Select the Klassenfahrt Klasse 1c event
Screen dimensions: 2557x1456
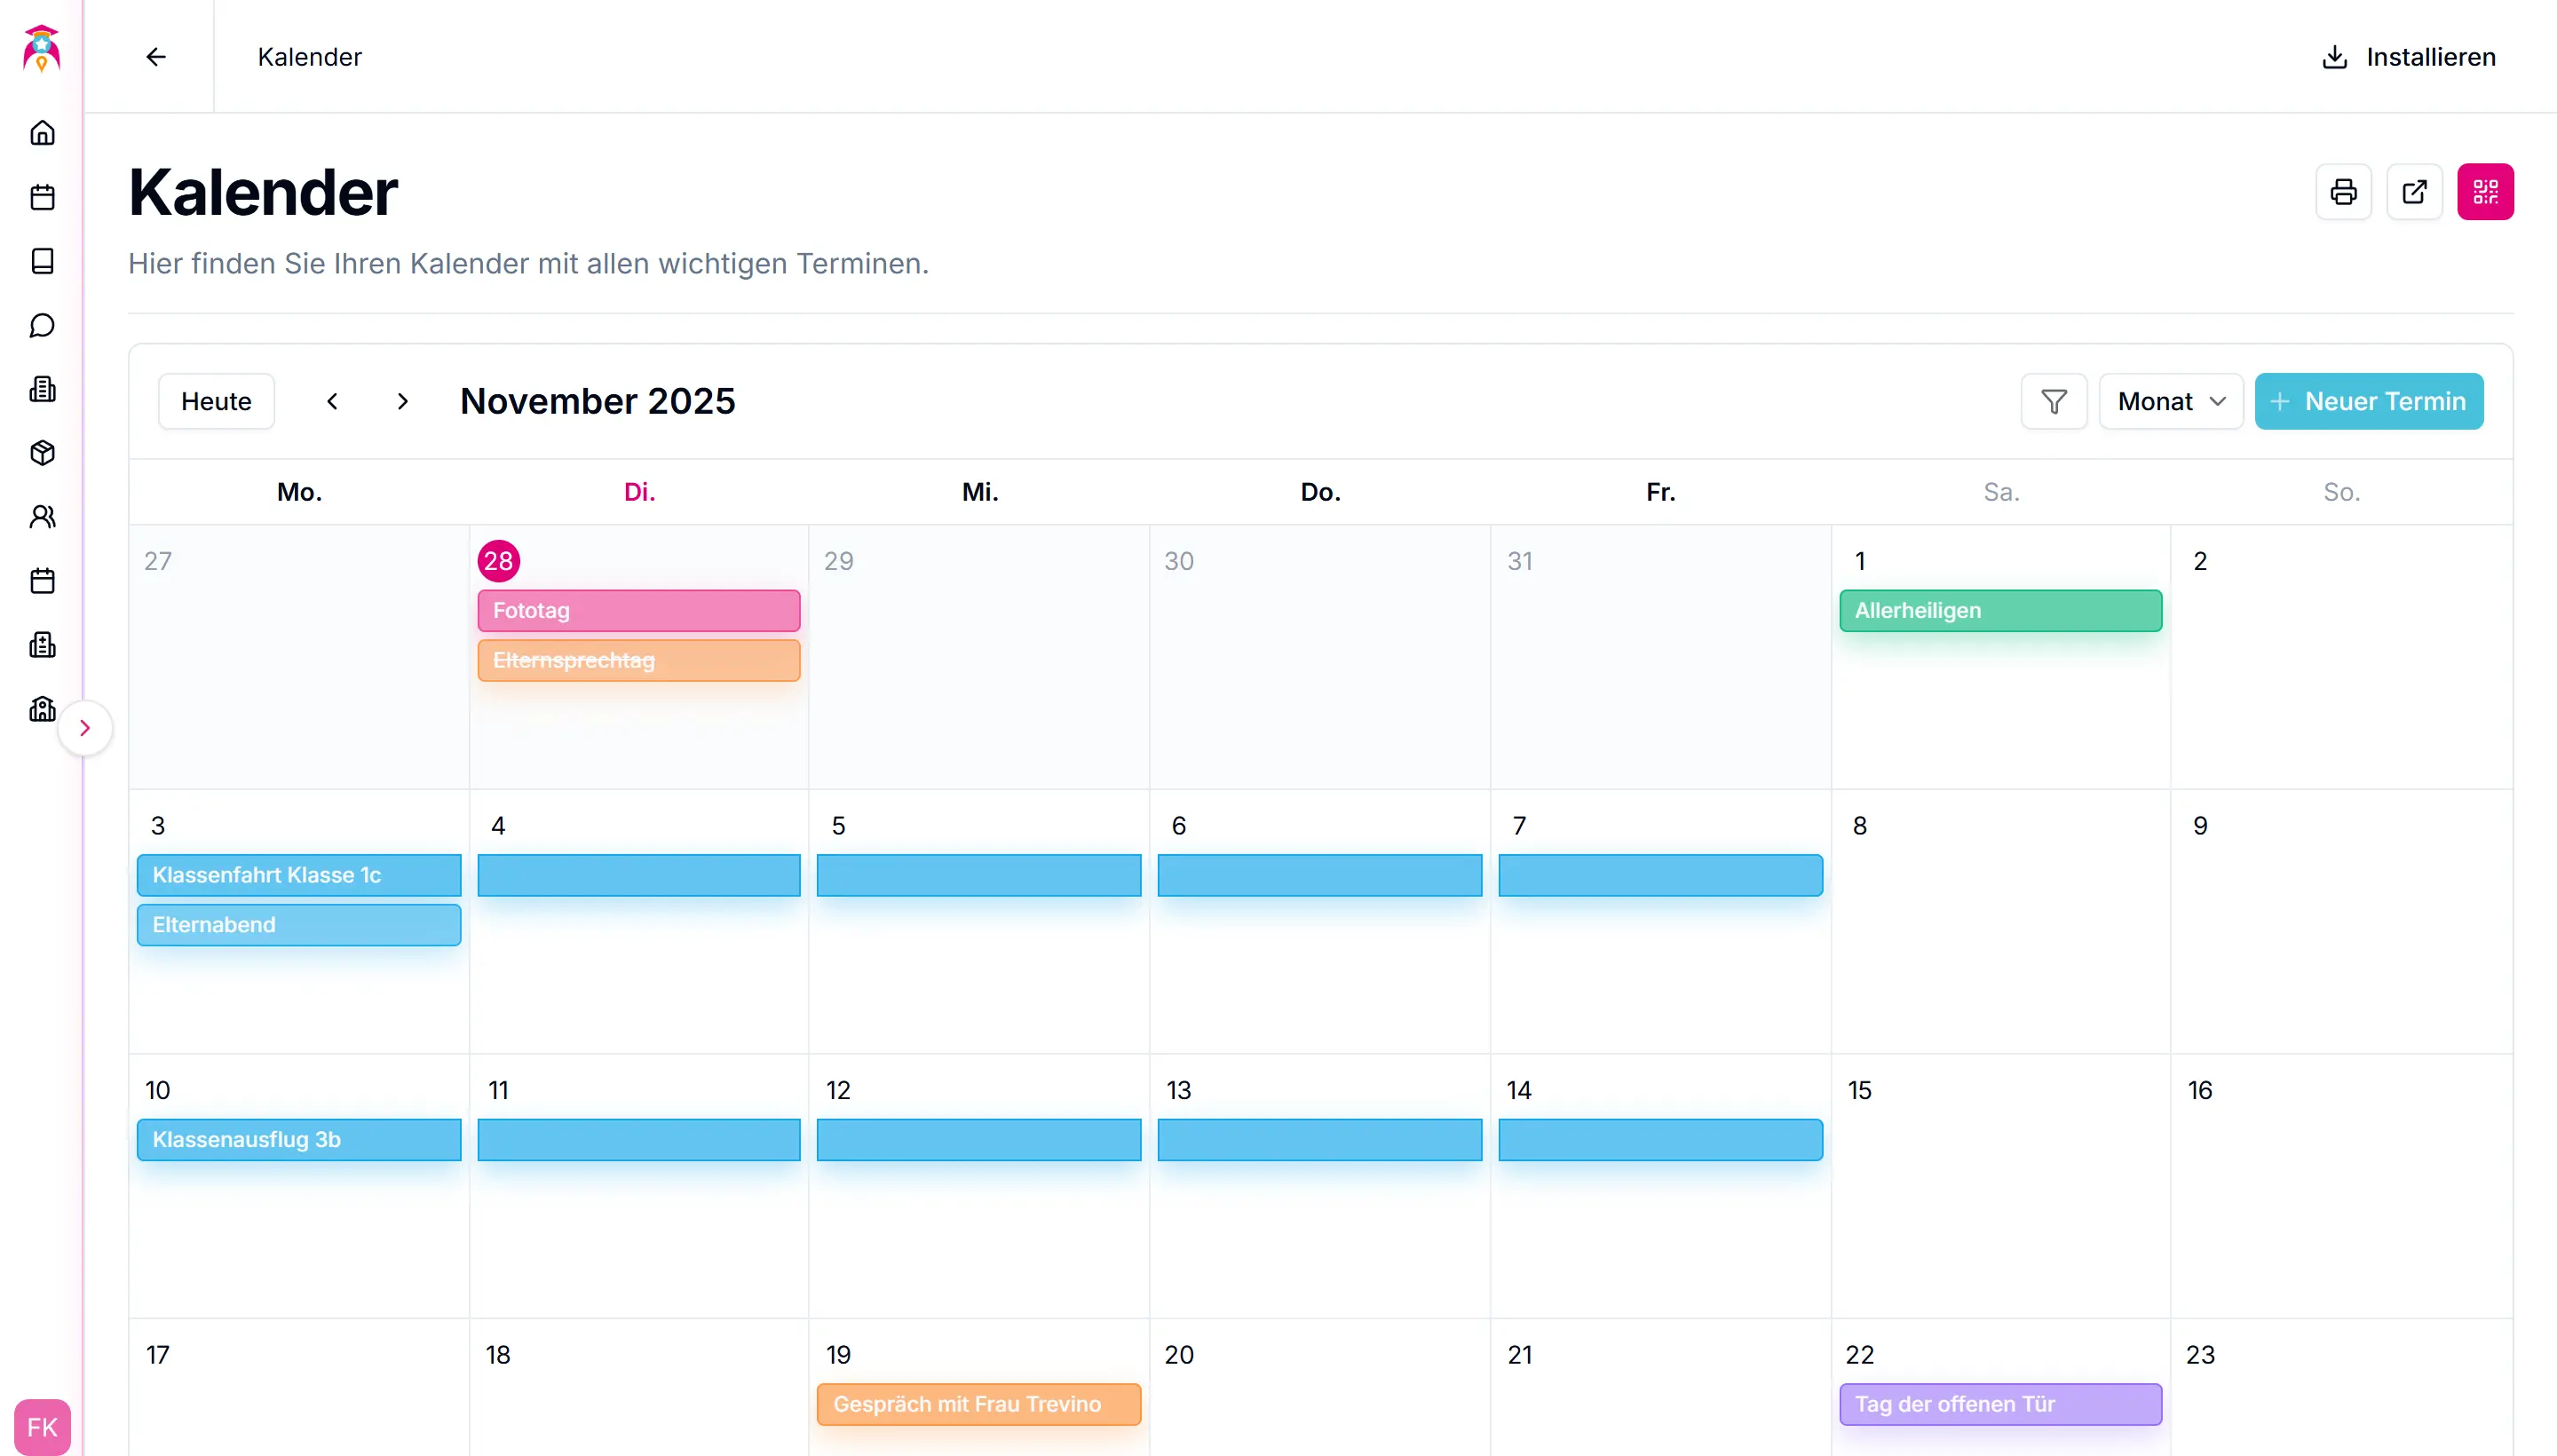pyautogui.click(x=298, y=875)
